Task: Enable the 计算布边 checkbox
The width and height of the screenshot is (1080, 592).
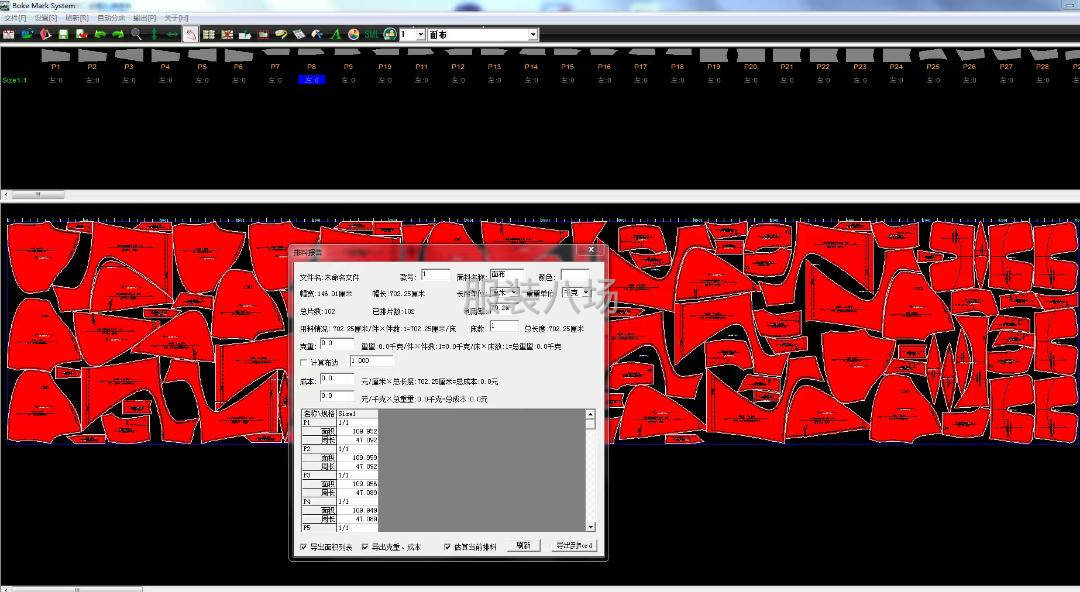Action: pyautogui.click(x=305, y=361)
